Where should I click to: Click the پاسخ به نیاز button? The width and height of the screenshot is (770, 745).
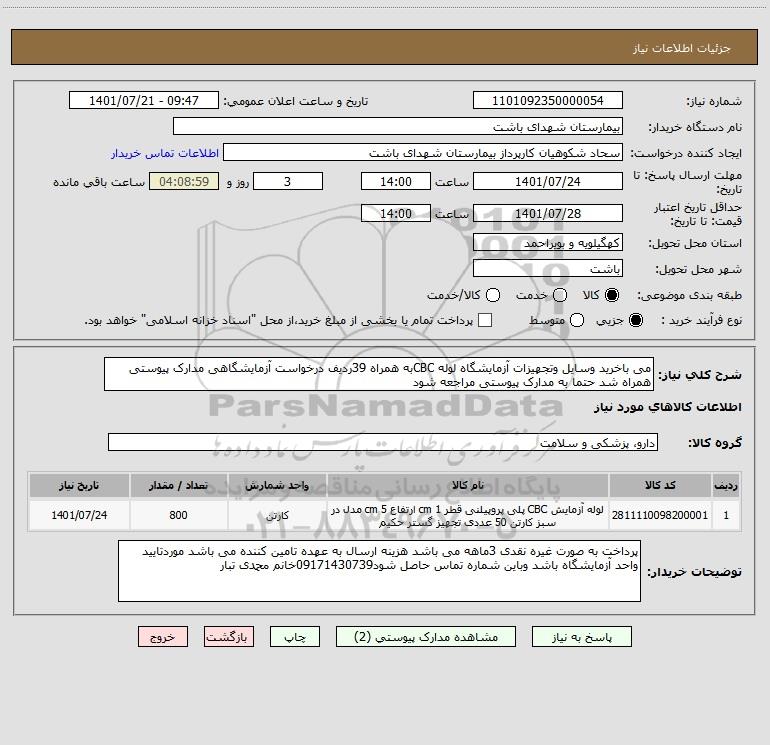(582, 637)
